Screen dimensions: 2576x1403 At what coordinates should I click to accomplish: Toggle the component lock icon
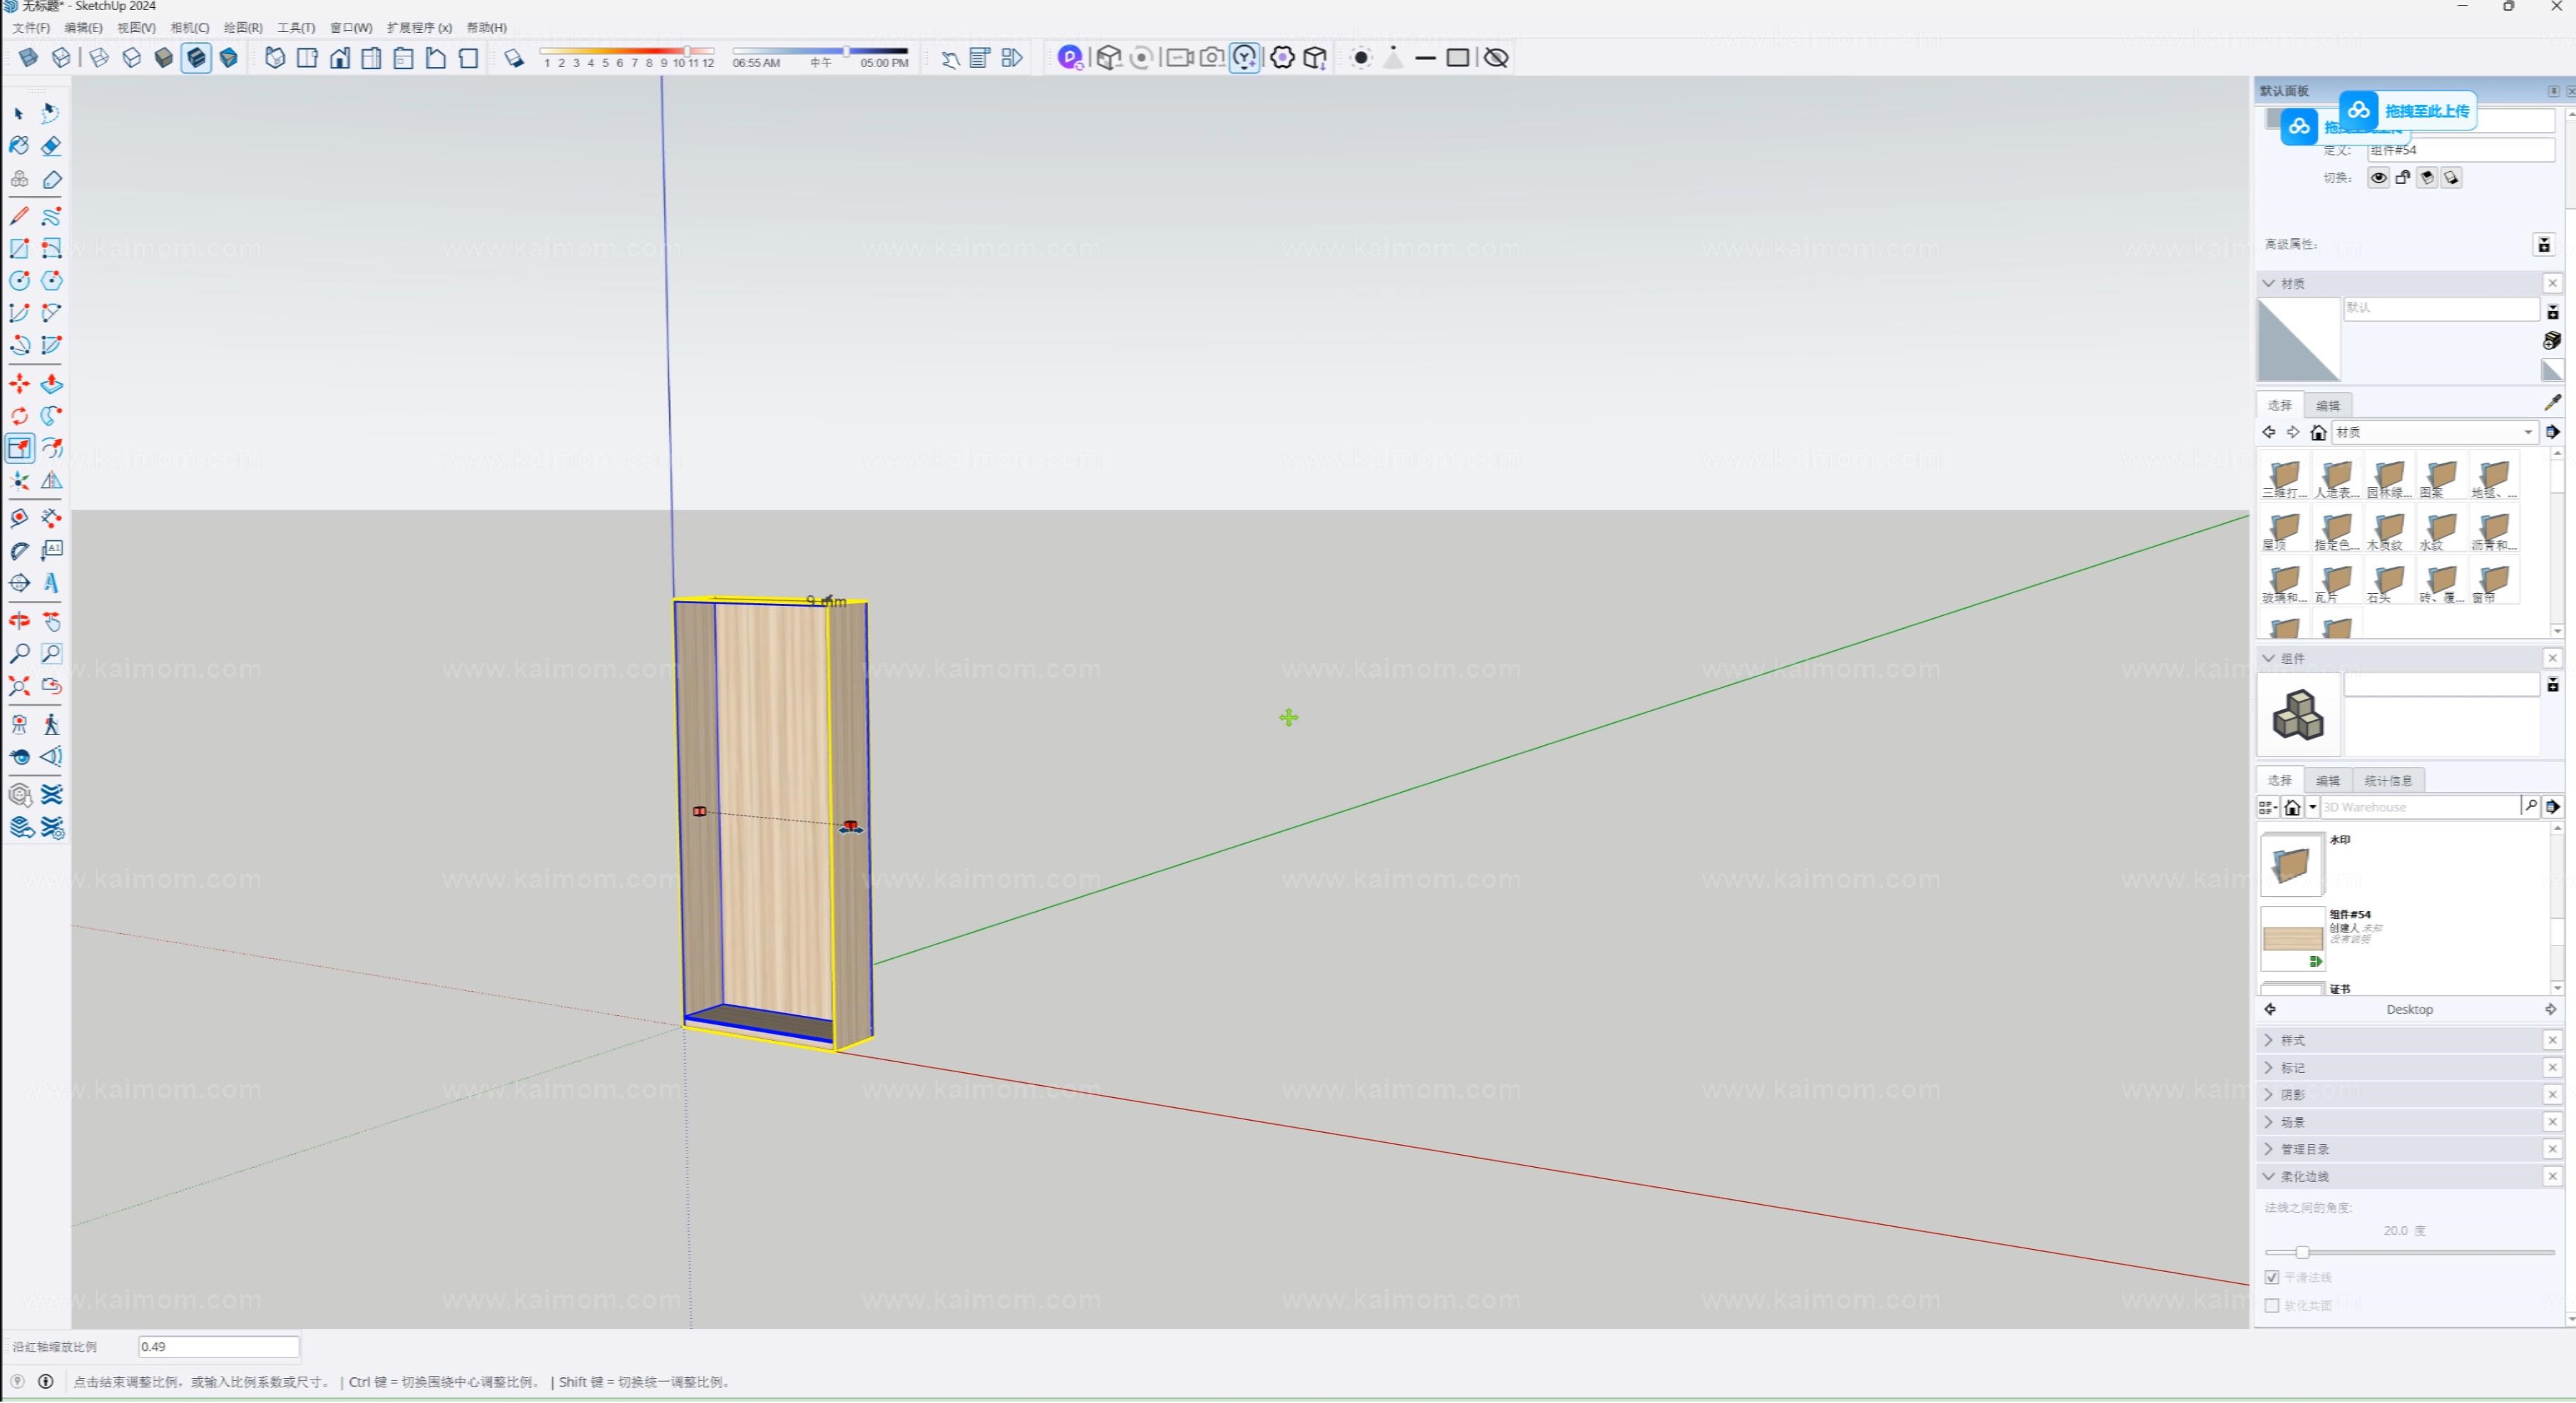point(2403,178)
